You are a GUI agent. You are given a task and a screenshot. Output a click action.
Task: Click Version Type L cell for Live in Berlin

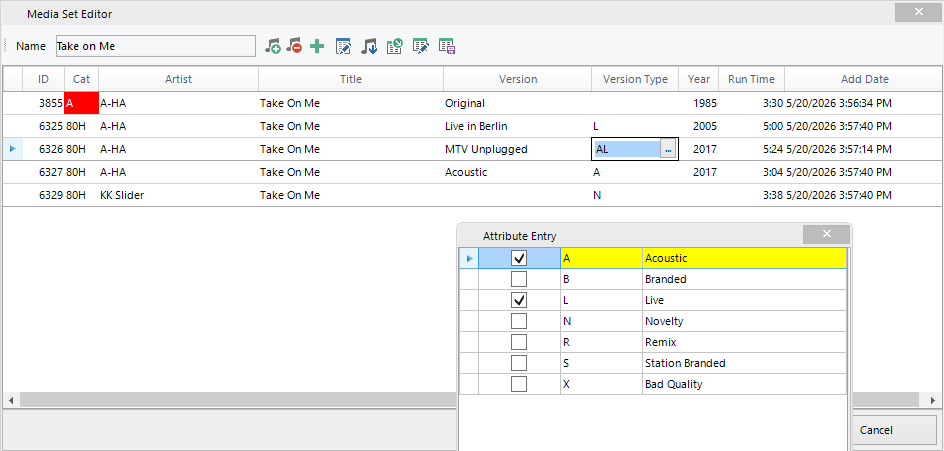click(x=635, y=126)
